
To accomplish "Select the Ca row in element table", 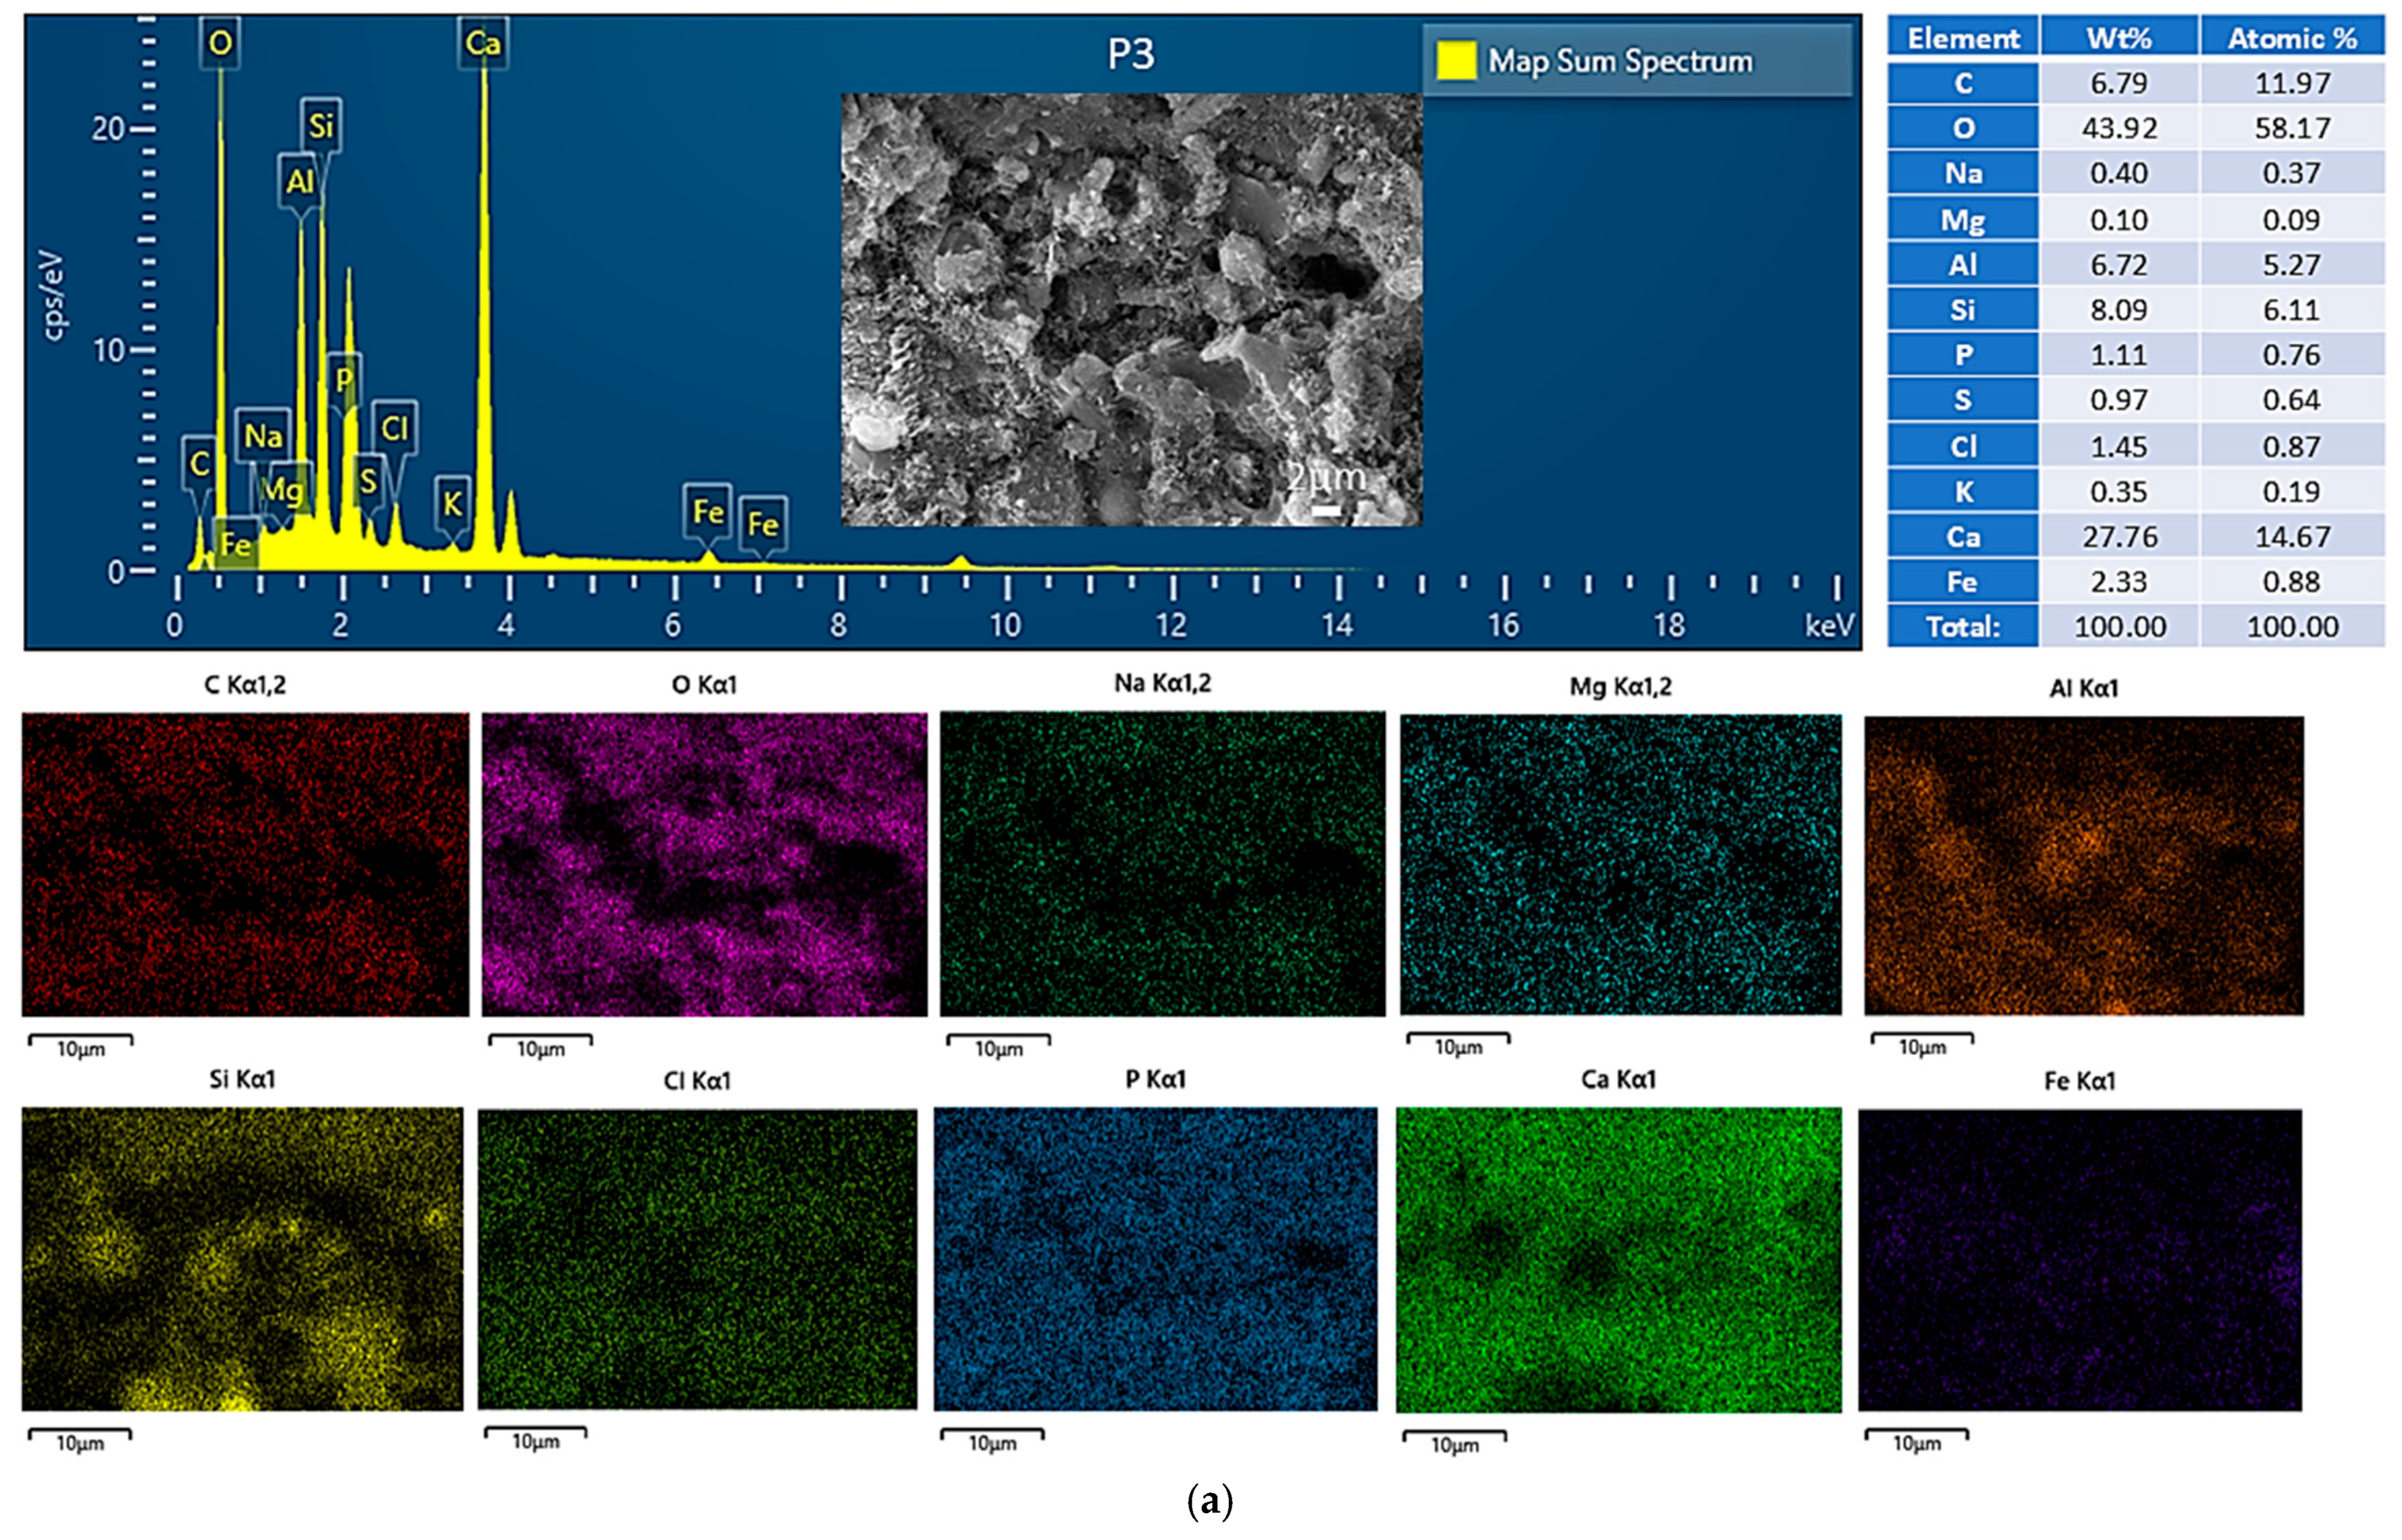I will pyautogui.click(x=1962, y=537).
